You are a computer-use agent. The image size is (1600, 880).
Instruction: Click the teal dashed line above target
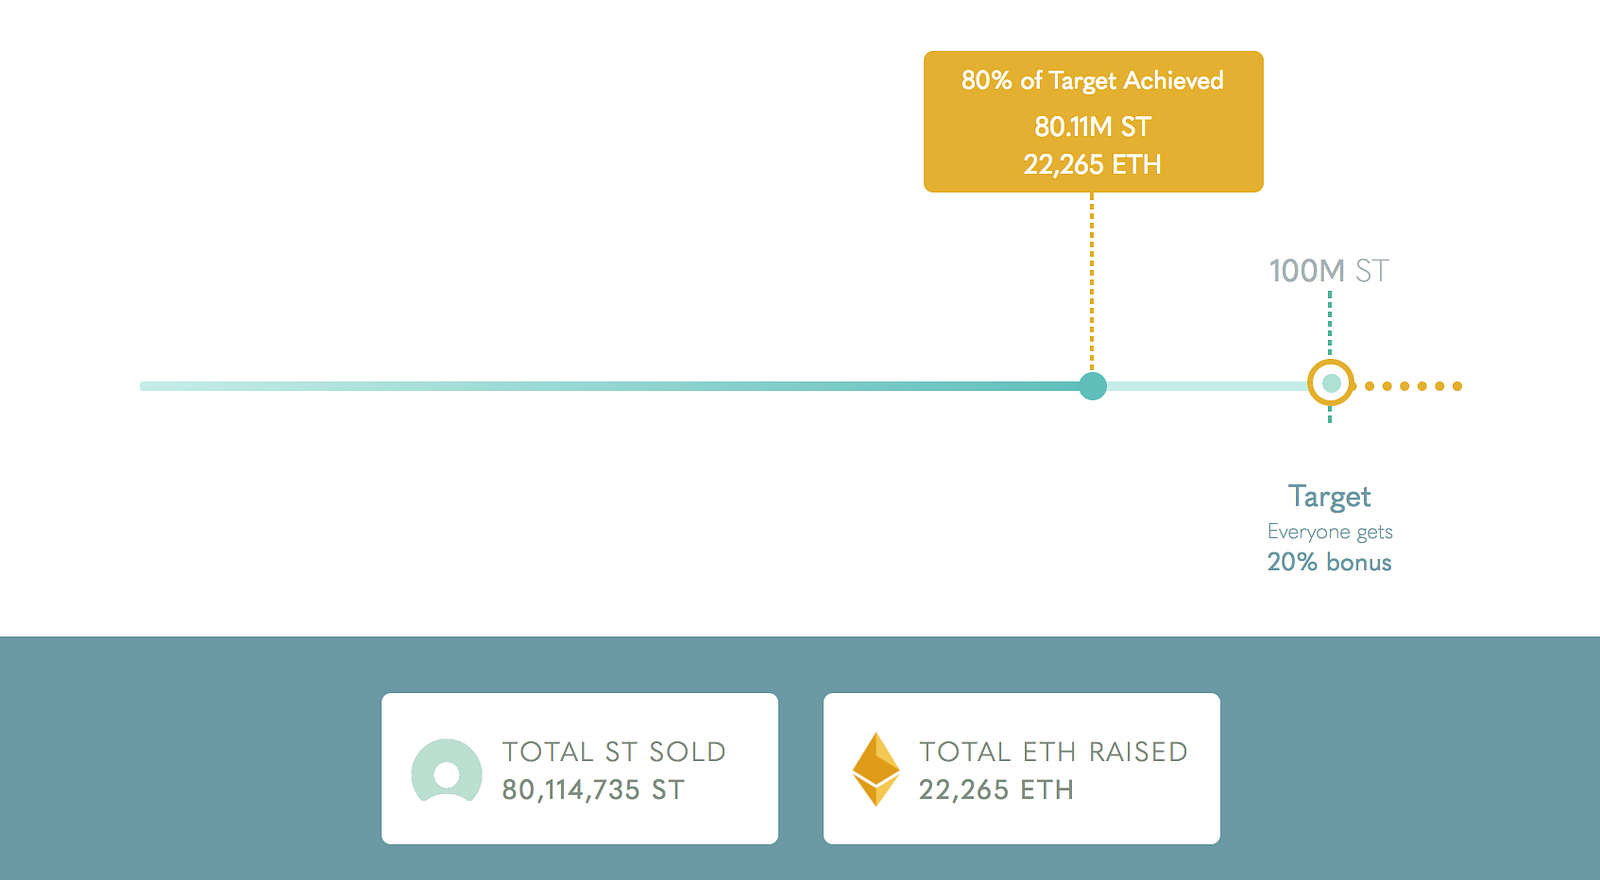[1329, 324]
